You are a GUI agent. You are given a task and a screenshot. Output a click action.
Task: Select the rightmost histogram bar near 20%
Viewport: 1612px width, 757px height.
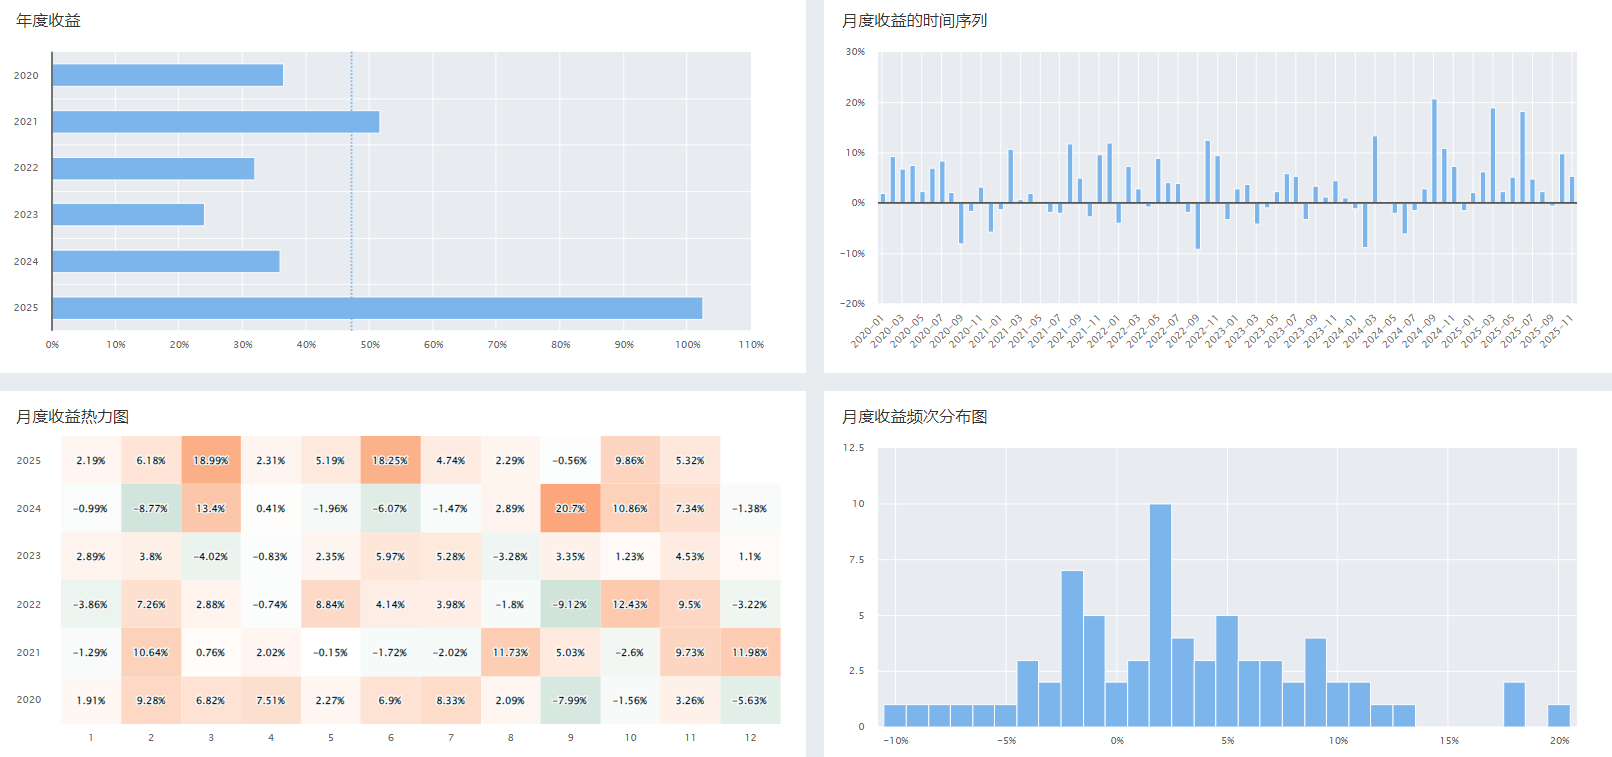pyautogui.click(x=1558, y=716)
